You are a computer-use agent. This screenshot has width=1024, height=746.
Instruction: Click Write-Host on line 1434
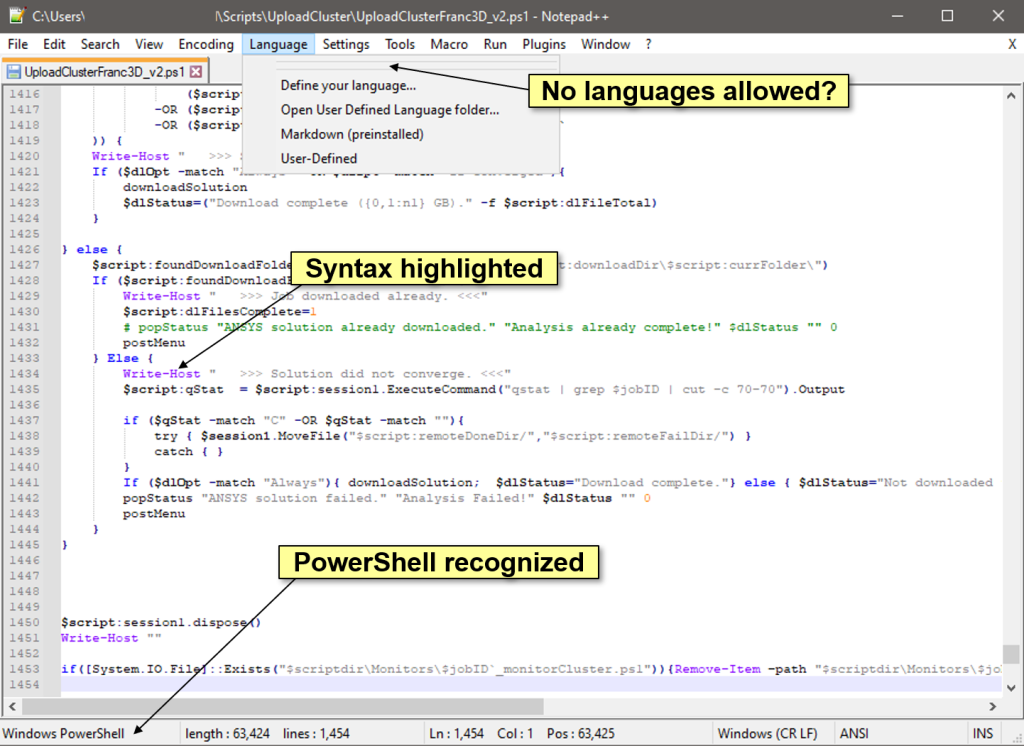[x=161, y=374]
